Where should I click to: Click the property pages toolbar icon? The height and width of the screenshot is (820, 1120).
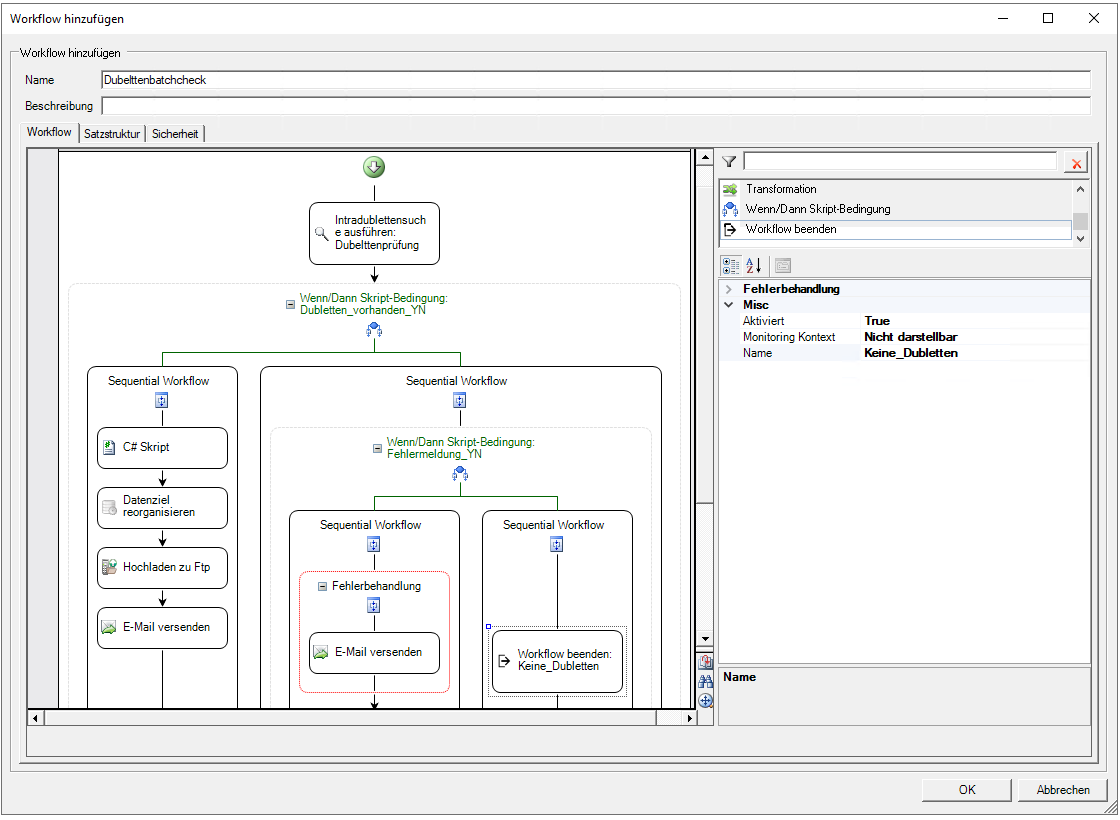point(783,266)
